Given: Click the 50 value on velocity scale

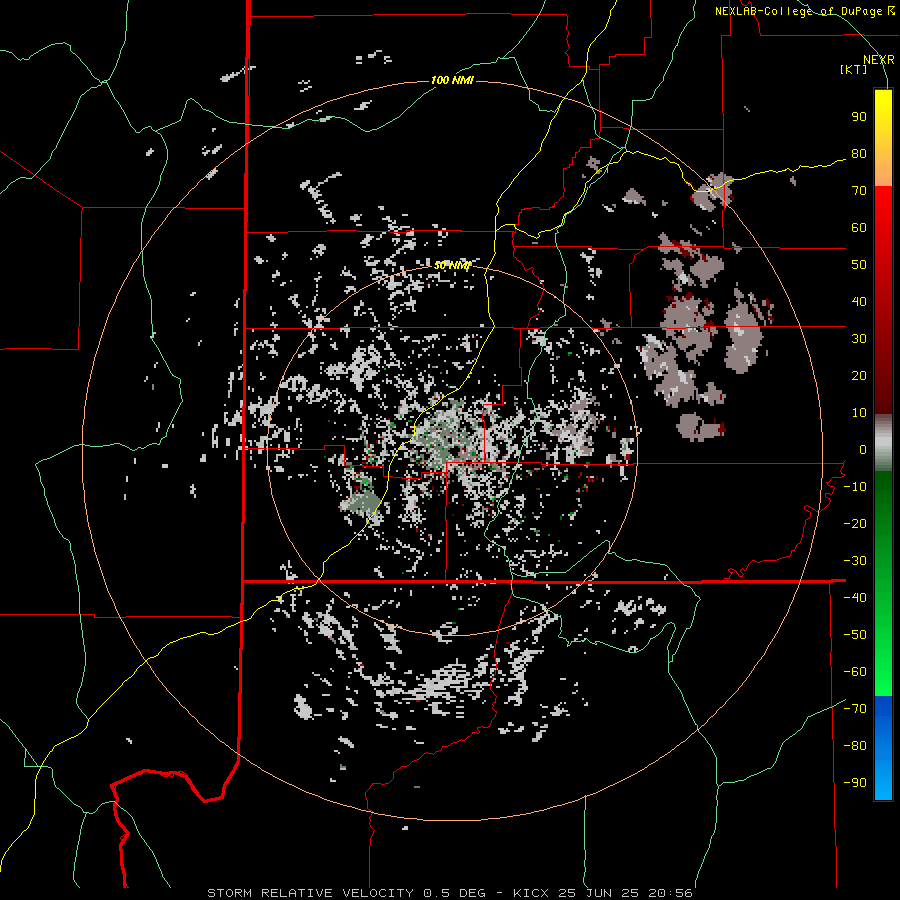Looking at the screenshot, I should [859, 265].
